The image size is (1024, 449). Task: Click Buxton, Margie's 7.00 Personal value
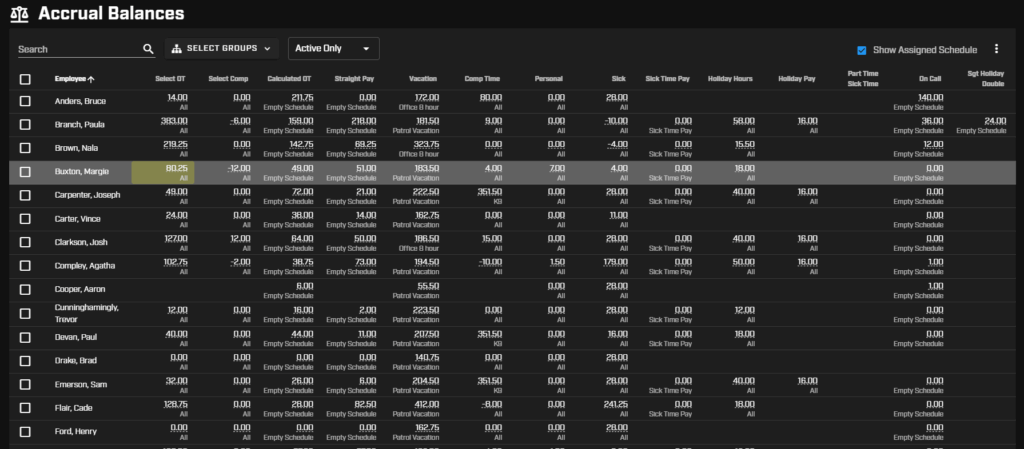[x=557, y=168]
